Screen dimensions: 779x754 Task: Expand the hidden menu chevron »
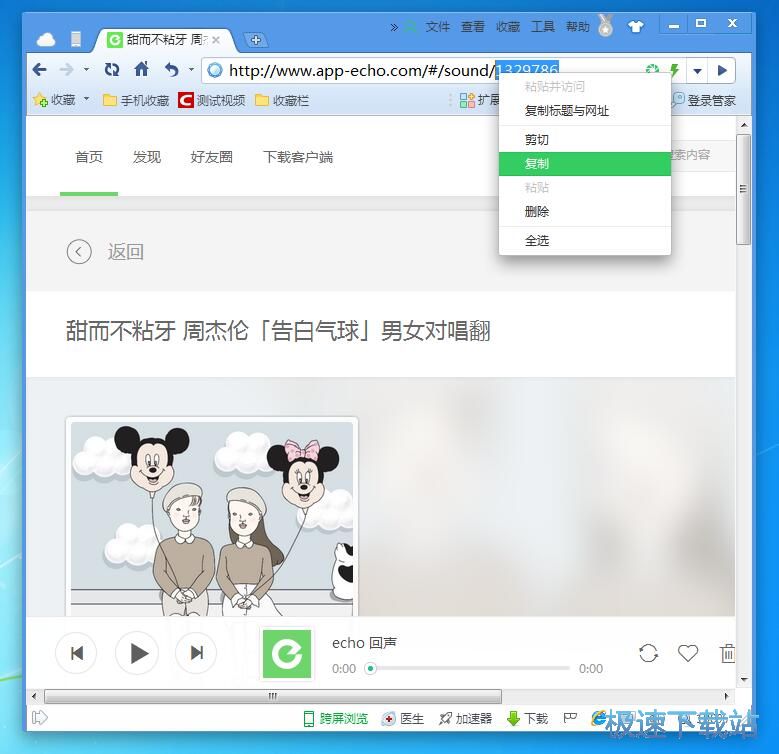coord(394,27)
